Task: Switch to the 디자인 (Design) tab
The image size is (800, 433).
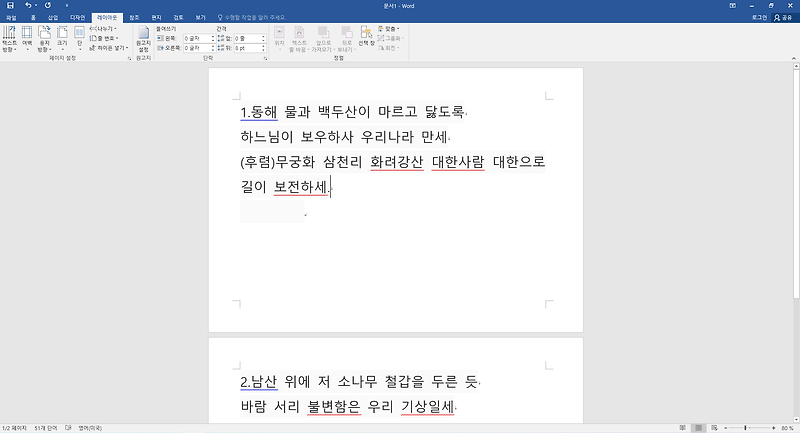Action: 78,17
